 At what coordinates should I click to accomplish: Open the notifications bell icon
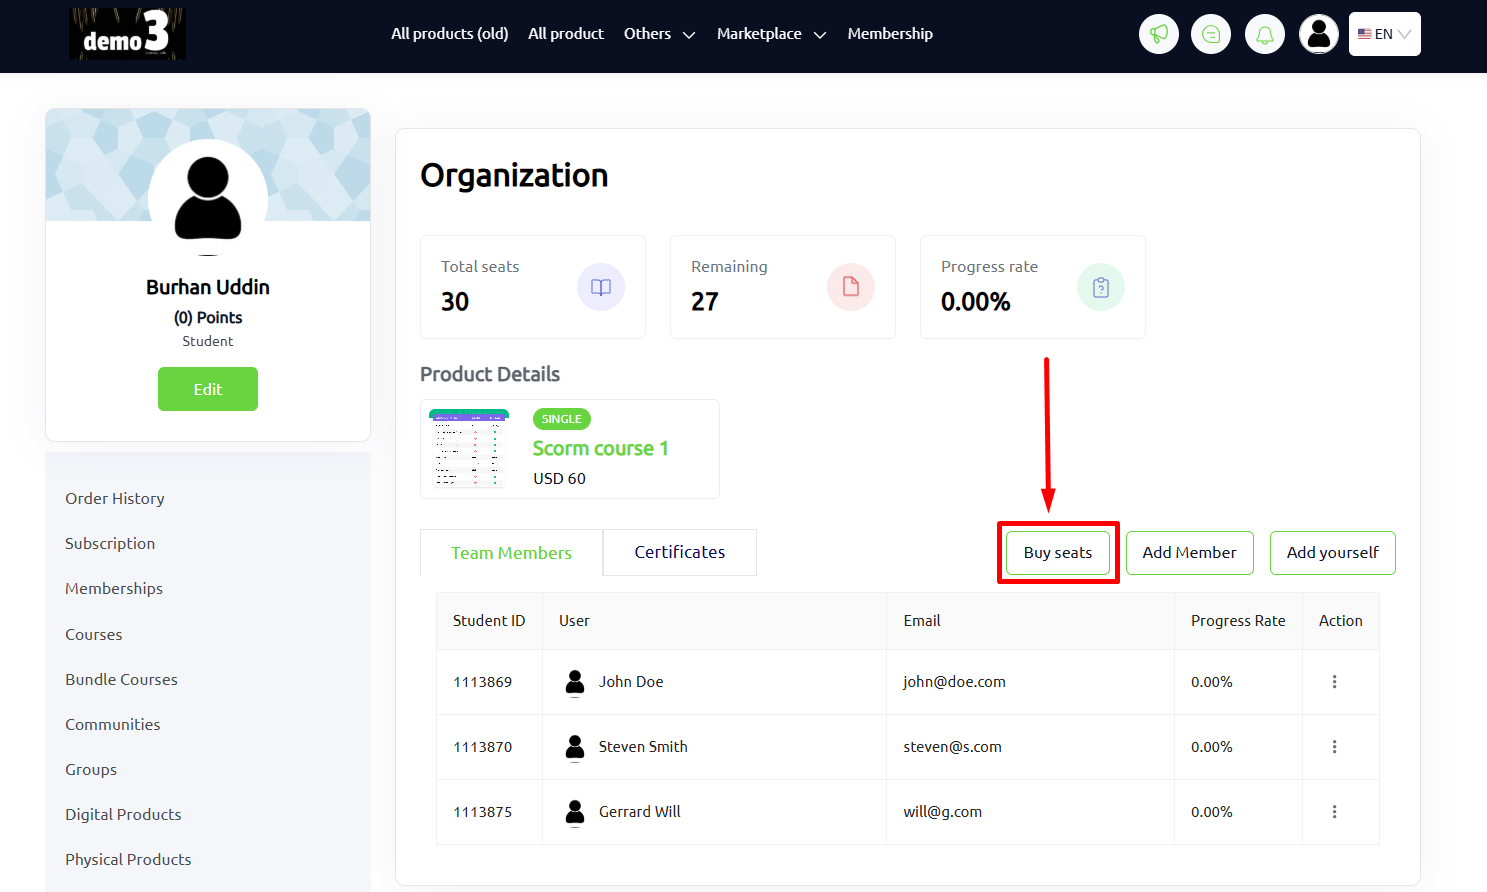(1265, 34)
